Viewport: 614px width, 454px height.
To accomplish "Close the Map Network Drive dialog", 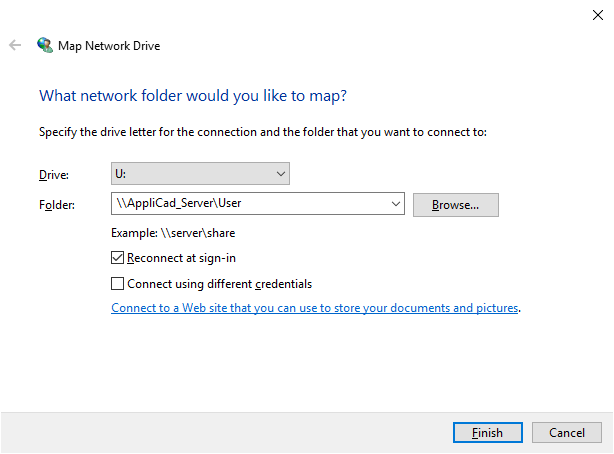I will point(598,15).
